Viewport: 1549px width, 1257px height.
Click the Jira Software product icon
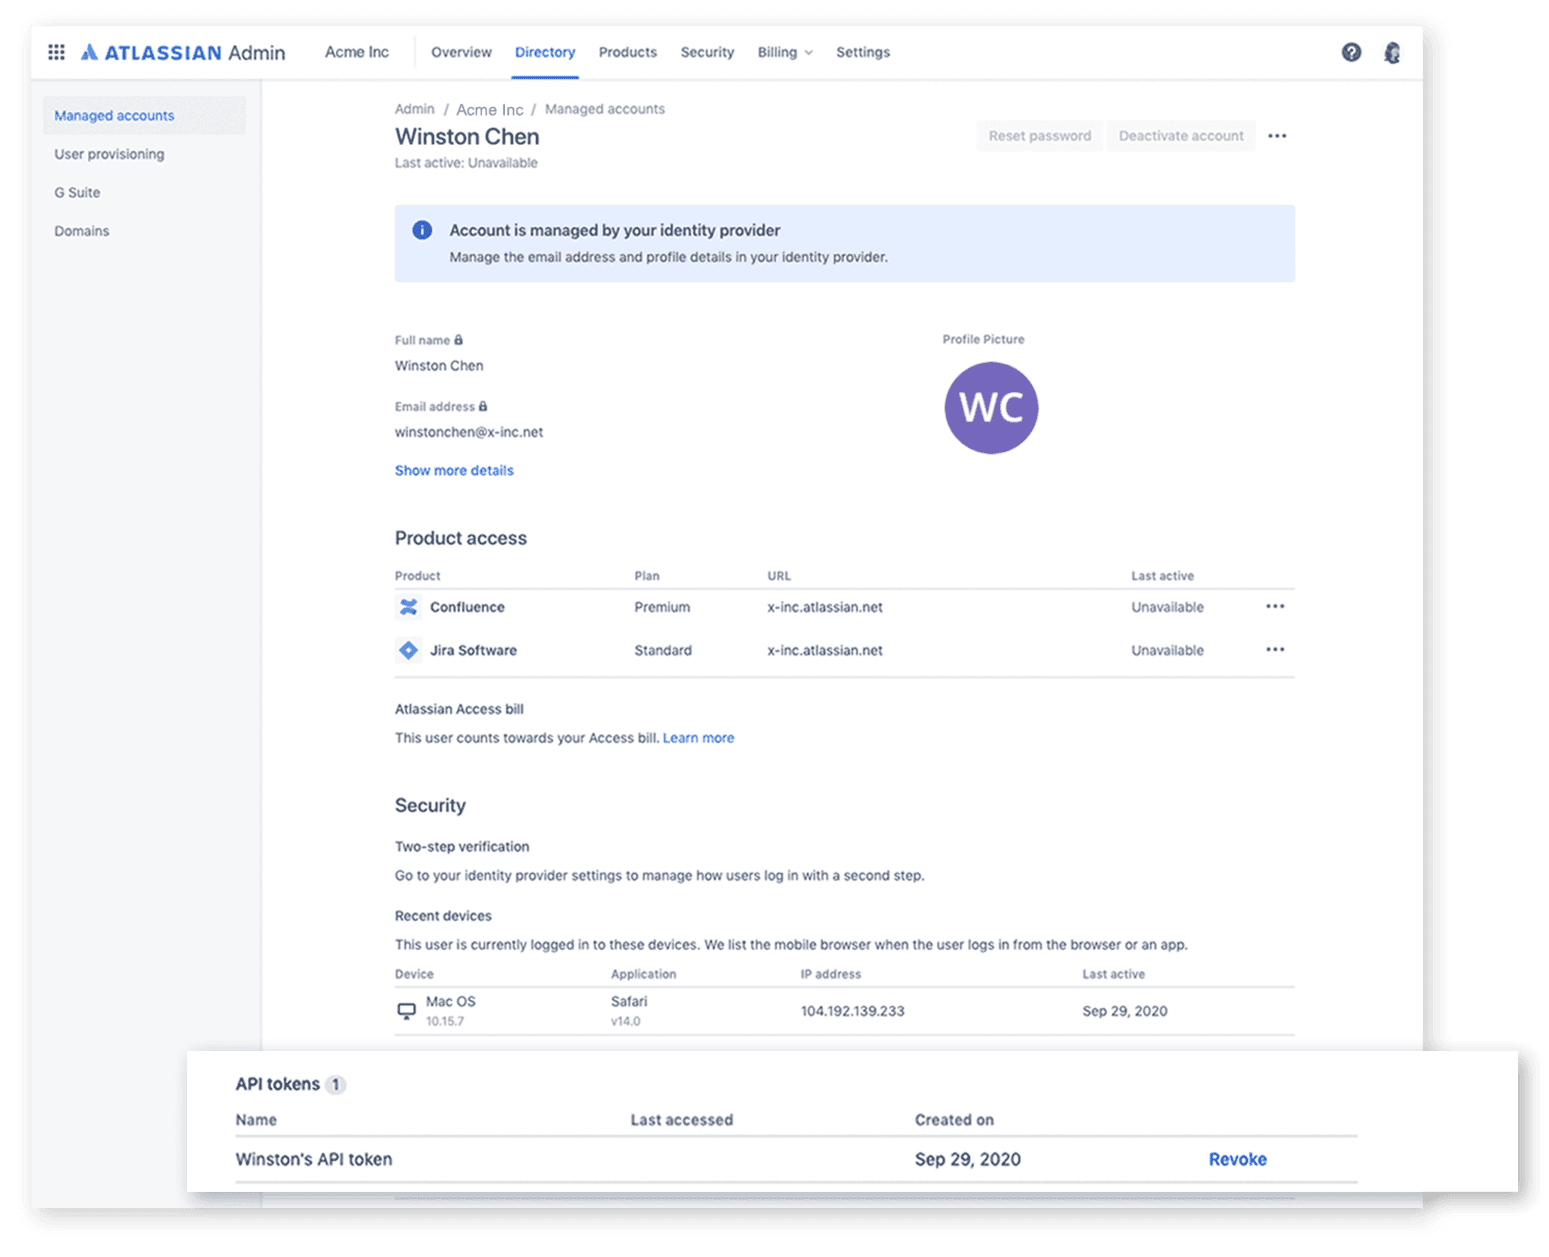(409, 650)
